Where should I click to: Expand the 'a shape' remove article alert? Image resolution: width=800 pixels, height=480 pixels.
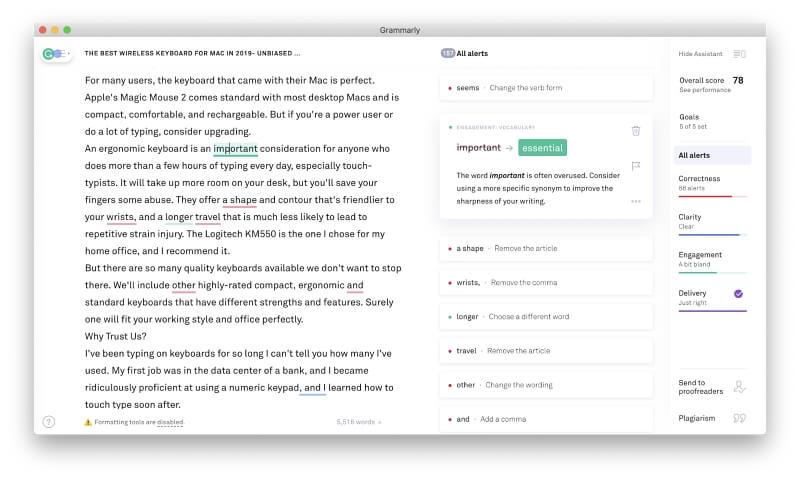click(545, 248)
